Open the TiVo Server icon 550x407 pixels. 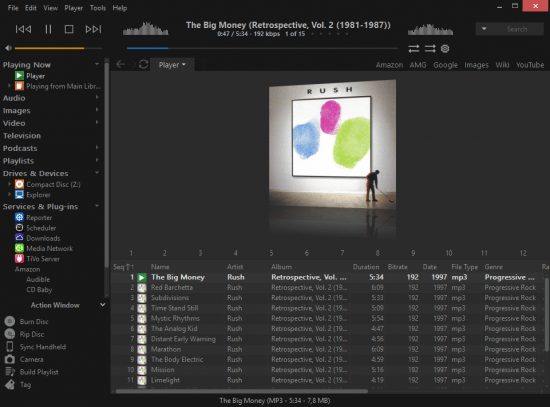pos(19,259)
